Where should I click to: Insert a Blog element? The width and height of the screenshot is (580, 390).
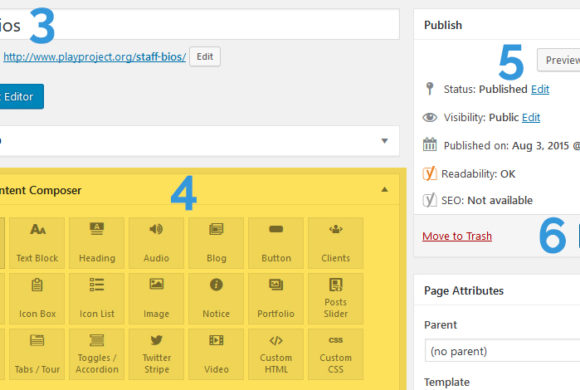coord(216,243)
